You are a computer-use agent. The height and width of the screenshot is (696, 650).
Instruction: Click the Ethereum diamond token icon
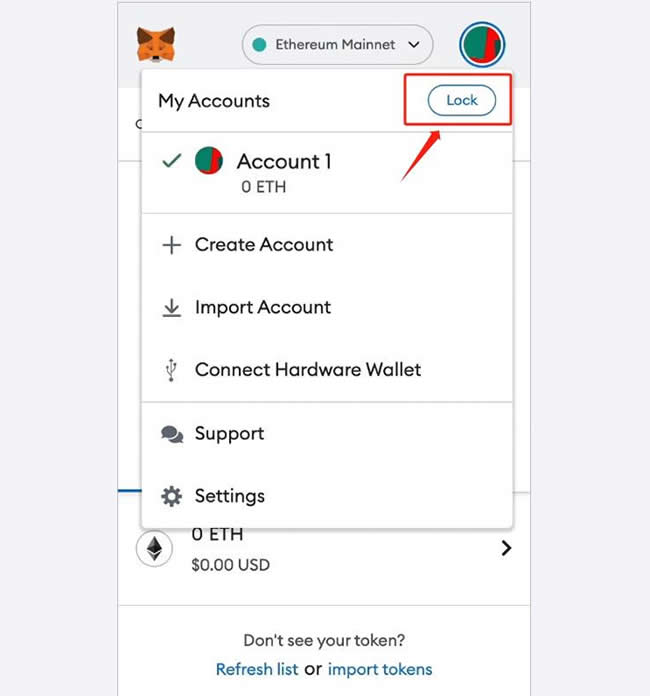(154, 549)
